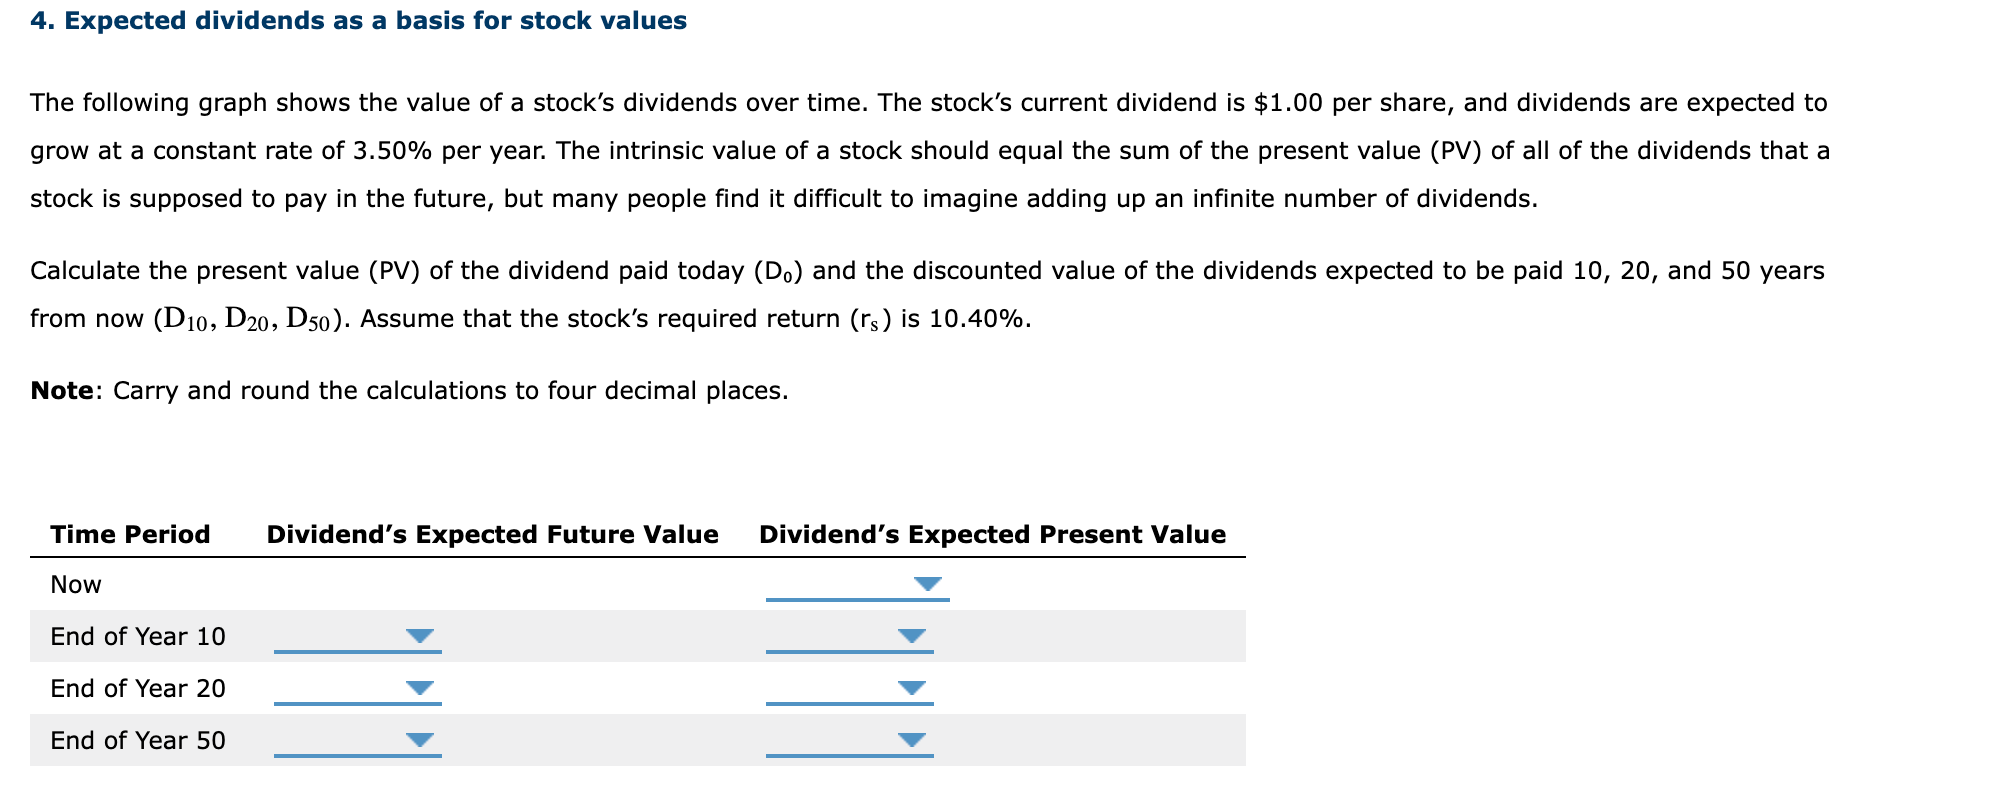This screenshot has width=2010, height=810.
Task: Open End of Year 20 future value dropdown
Action: (419, 687)
